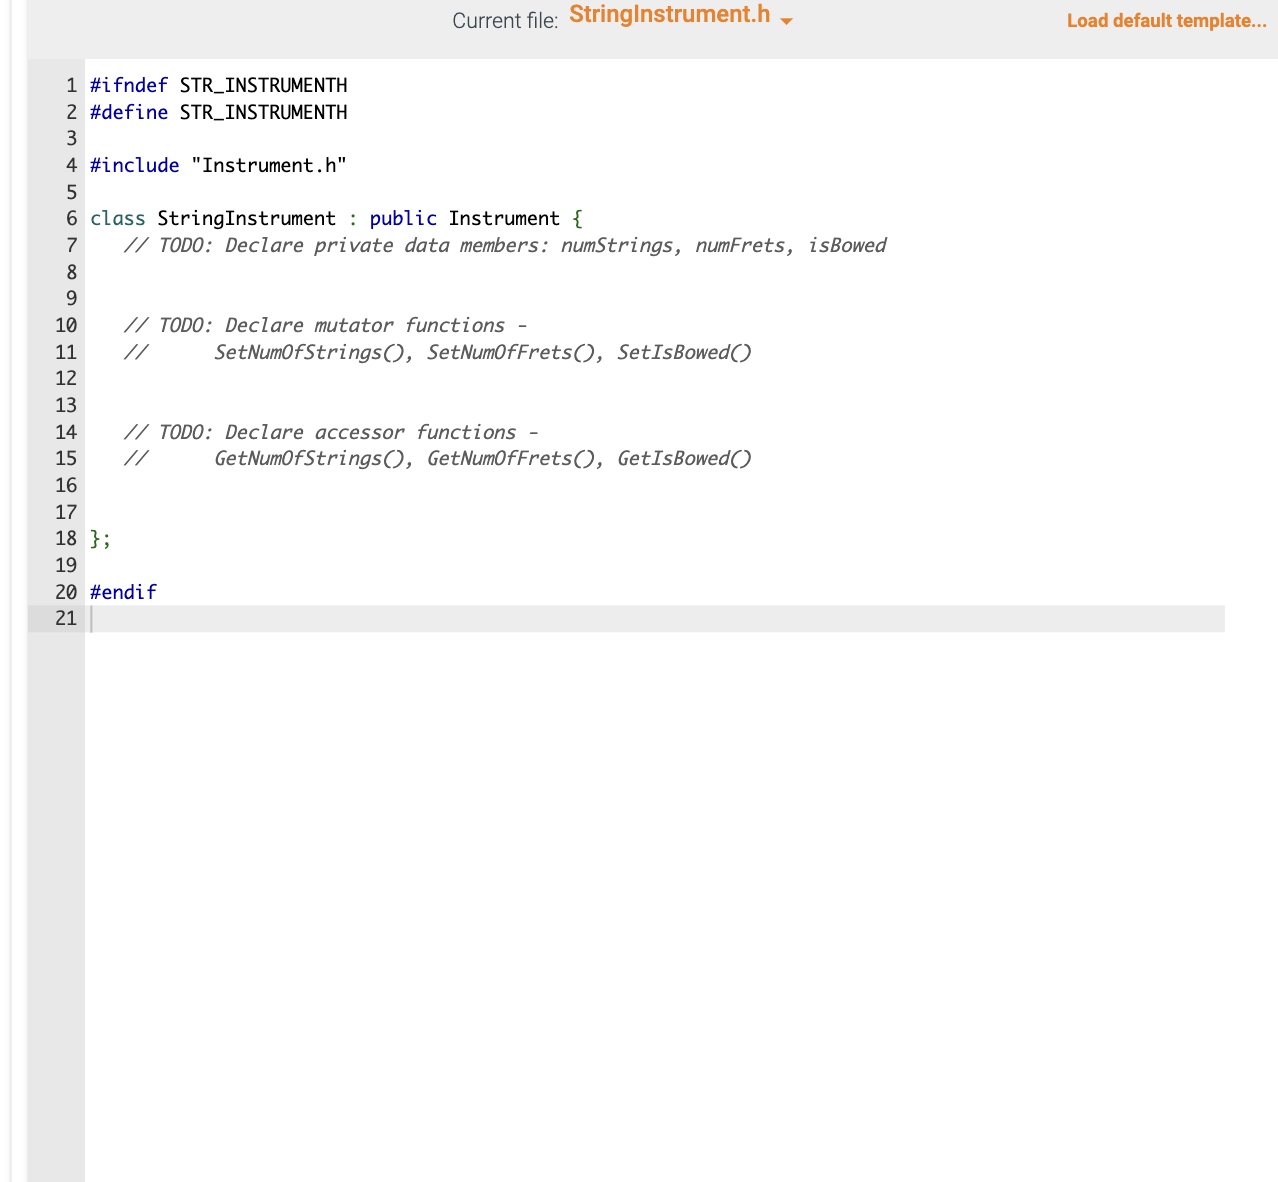
Task: Click the '#include "Instrument.h"' line
Action: [219, 165]
